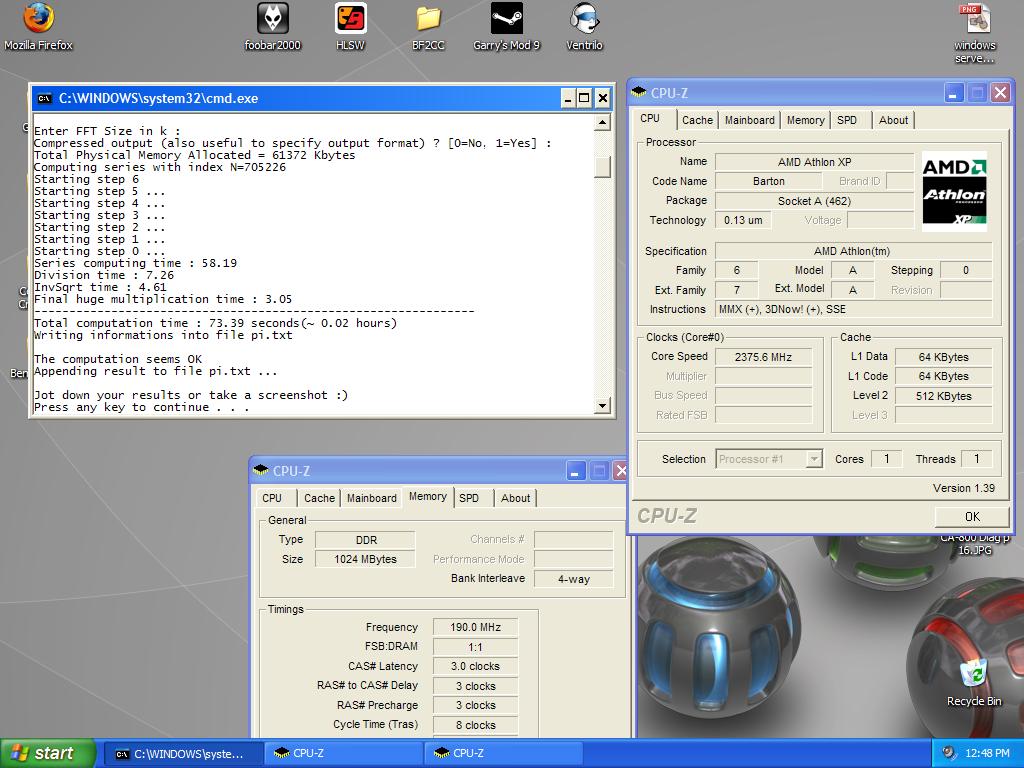1024x768 pixels.
Task: Click the FSB:DRAM value 1:1
Action: [475, 647]
